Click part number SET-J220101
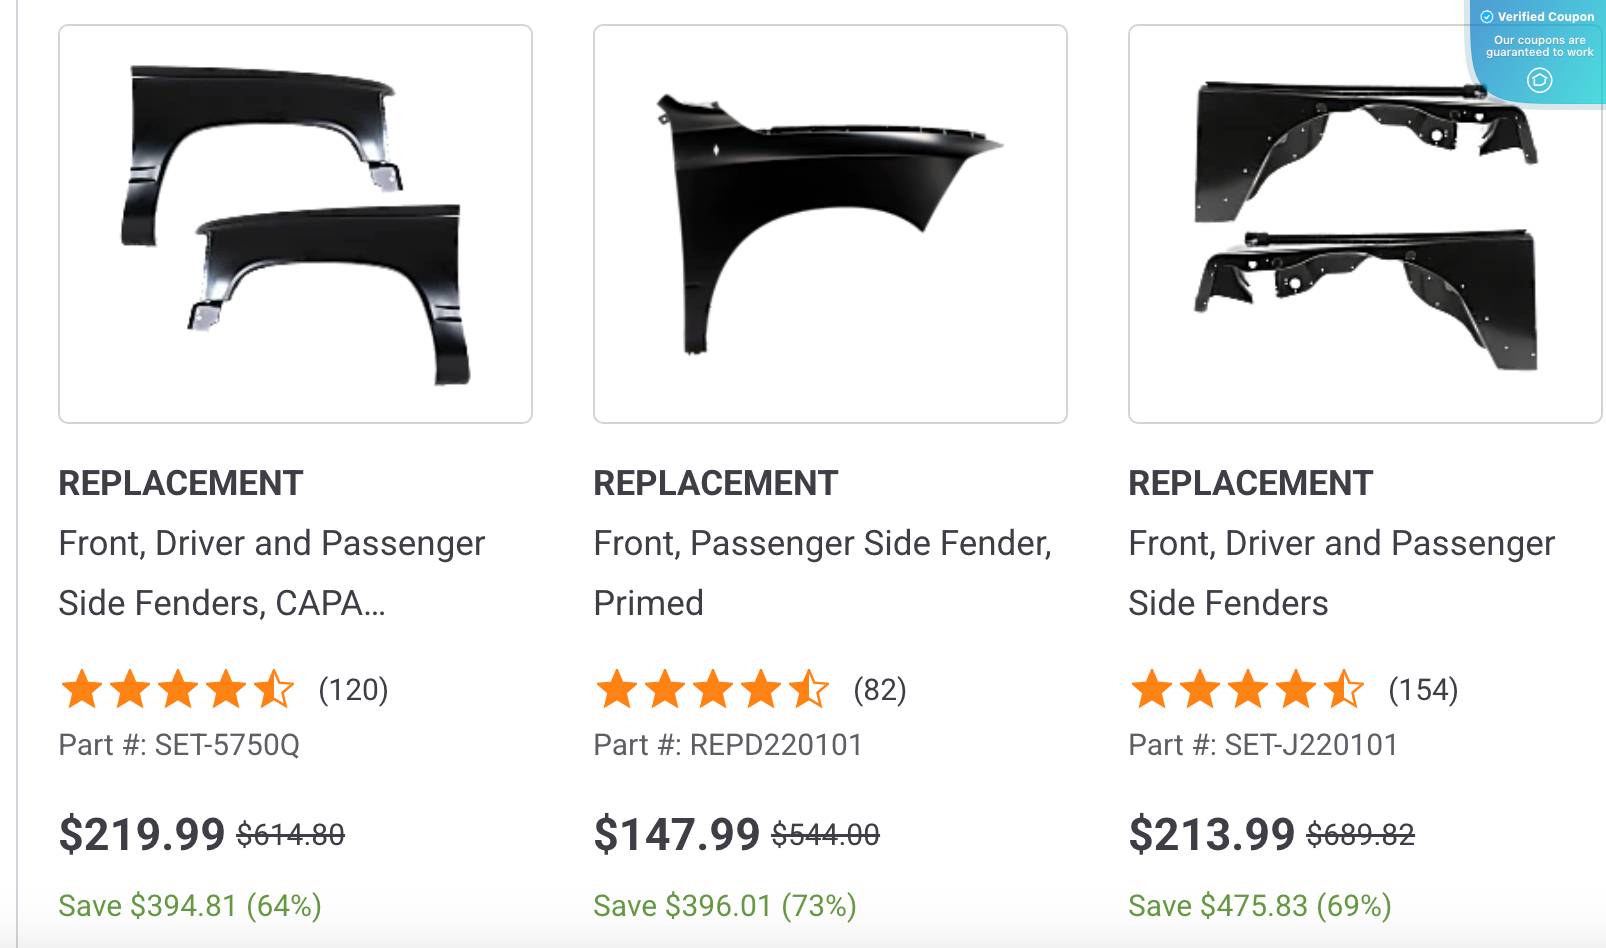Image resolution: width=1606 pixels, height=948 pixels. pos(1263,745)
